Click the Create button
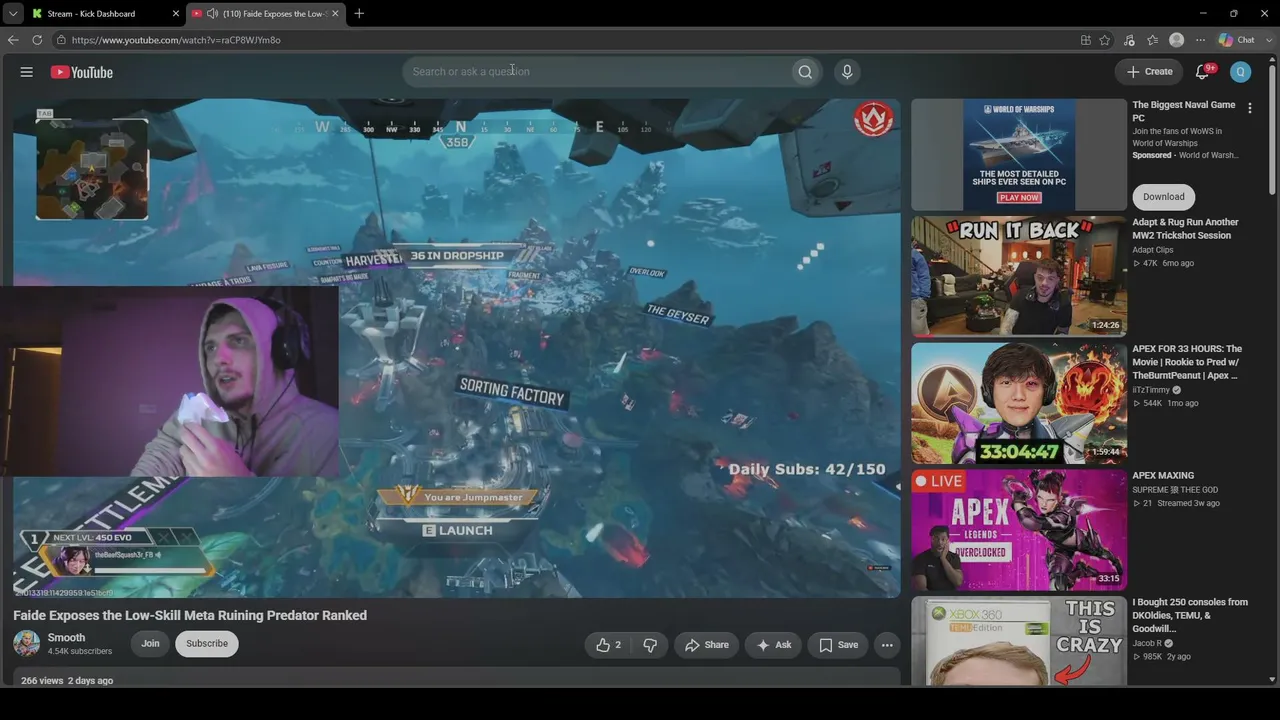Screen dimensions: 1280x720 coord(1149,72)
